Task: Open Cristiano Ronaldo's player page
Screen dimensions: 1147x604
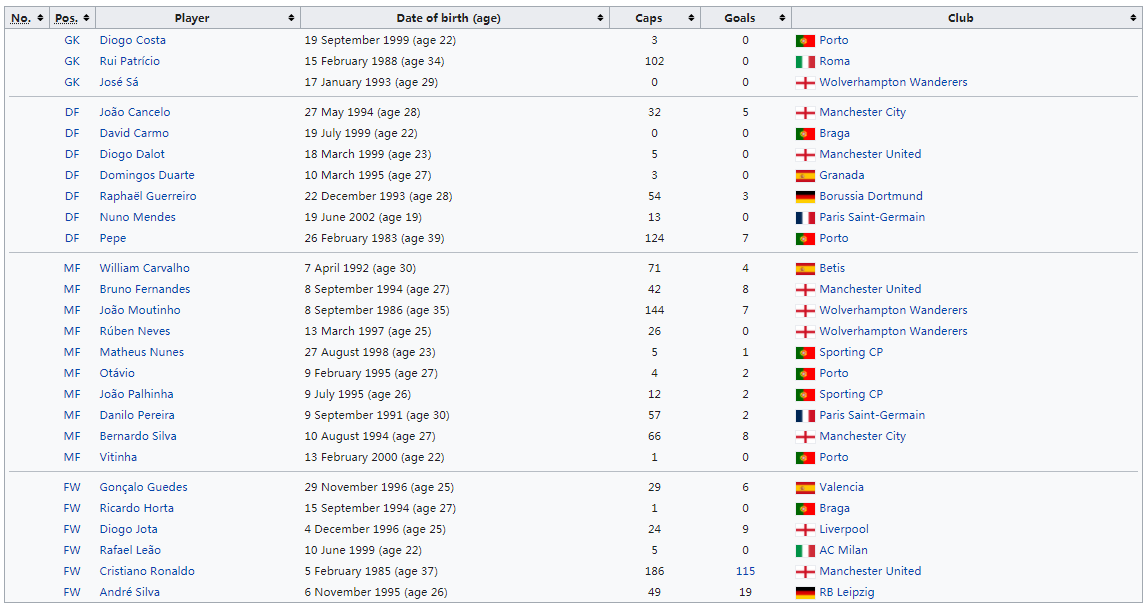Action: pos(147,571)
